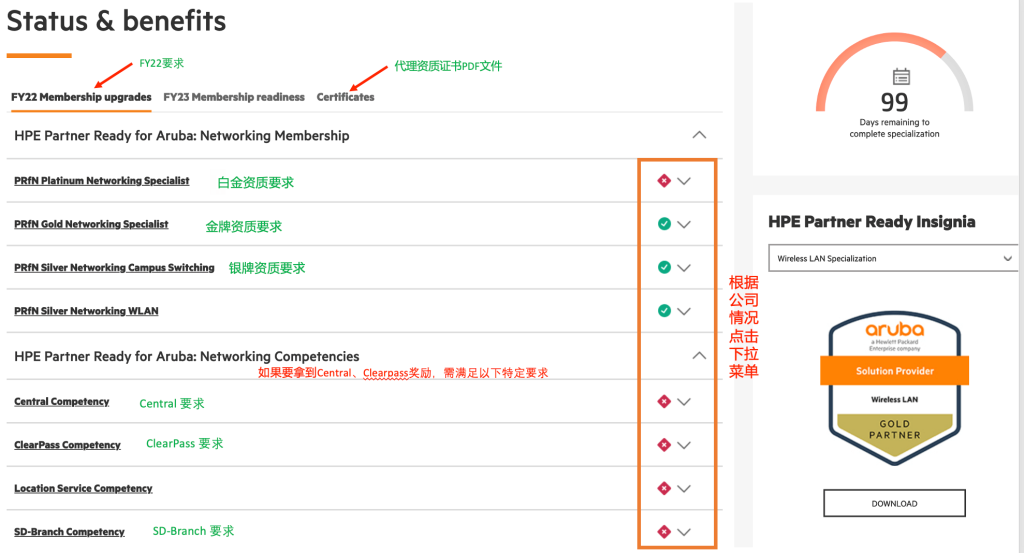The width and height of the screenshot is (1024, 553).
Task: Click 'HPE Partner Ready for Aruba: Networking Competencies' heading
Action: [187, 356]
